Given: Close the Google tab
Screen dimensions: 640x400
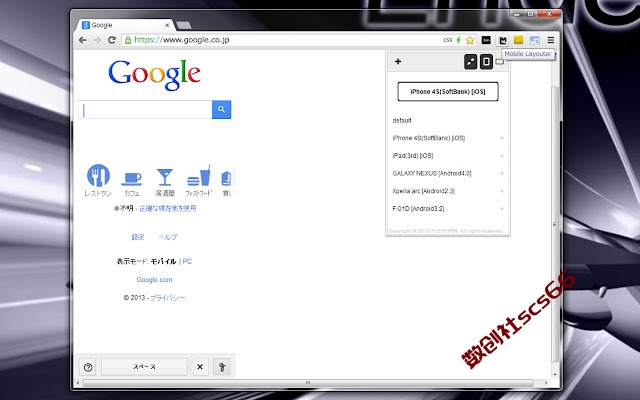Looking at the screenshot, I should [167, 25].
